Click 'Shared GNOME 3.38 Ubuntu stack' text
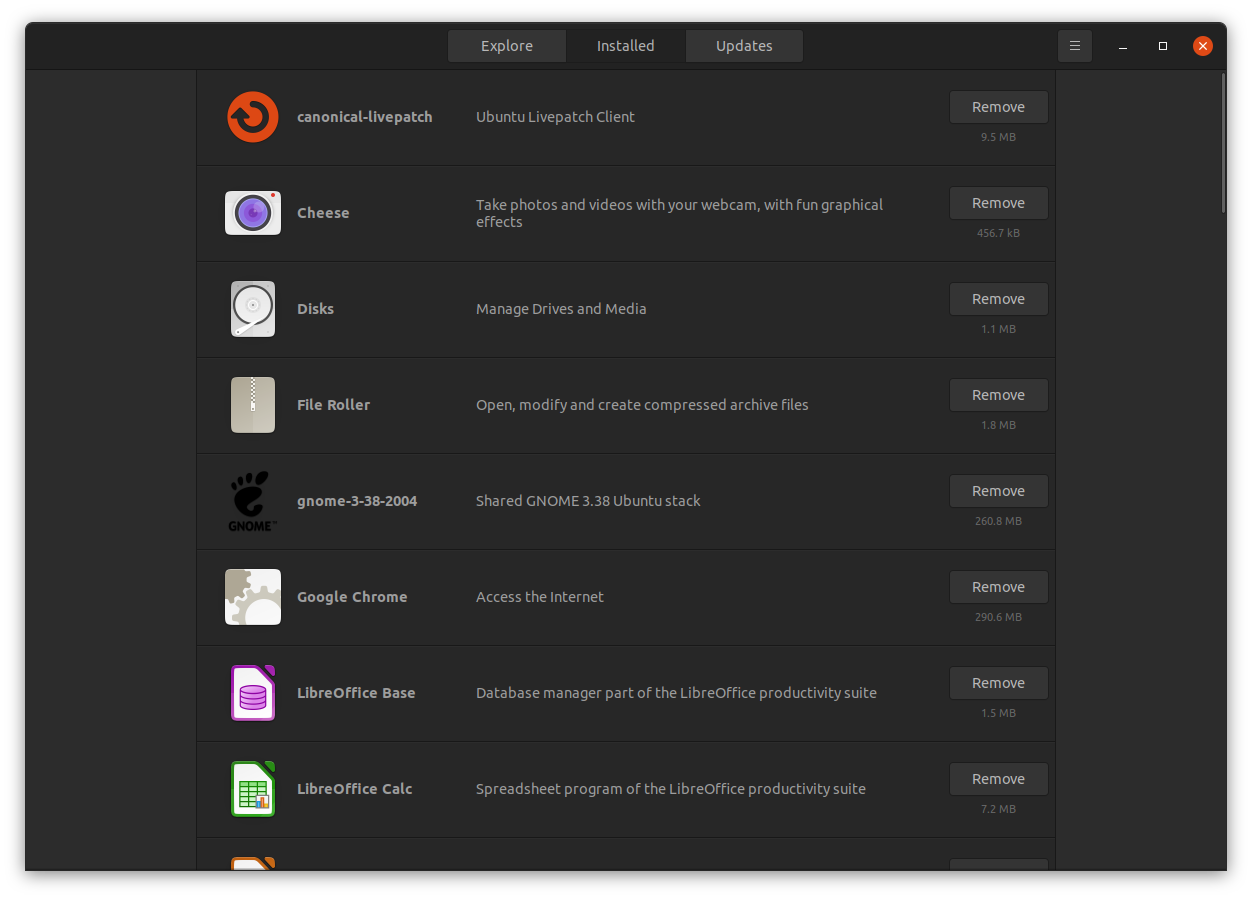 pyautogui.click(x=588, y=501)
